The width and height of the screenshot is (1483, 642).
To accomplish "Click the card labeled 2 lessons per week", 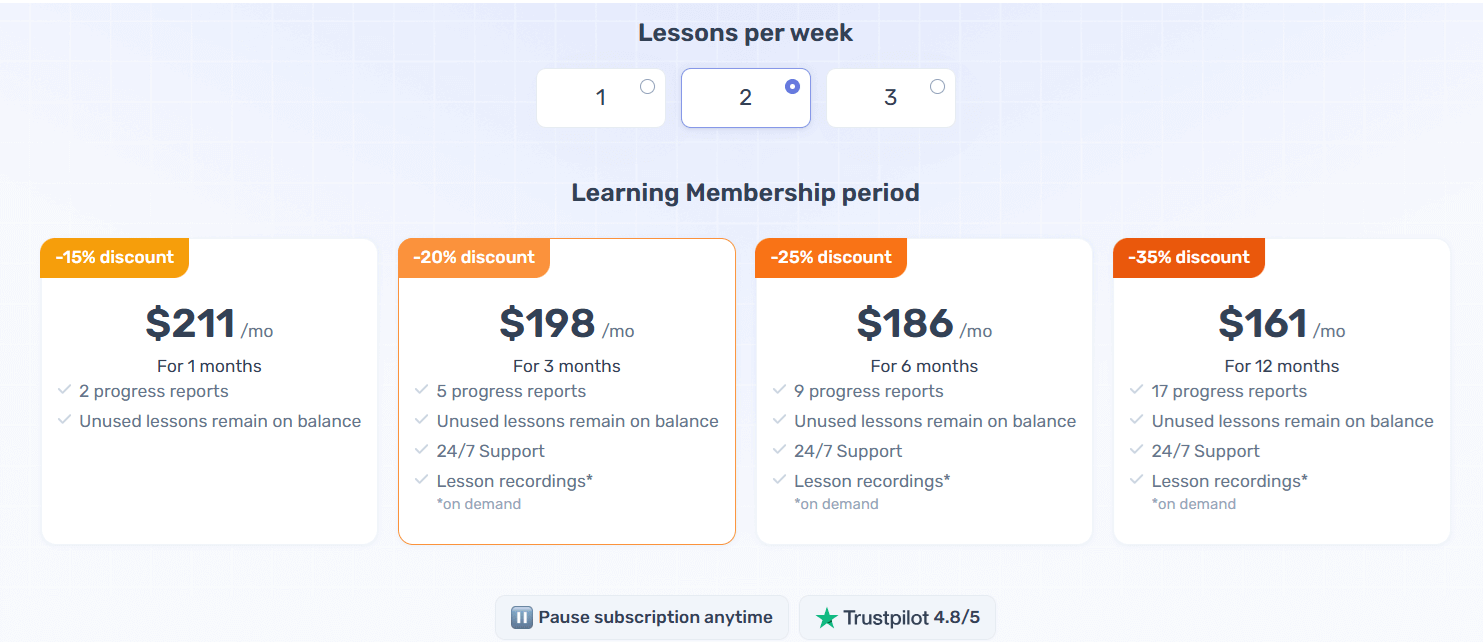I will (745, 98).
